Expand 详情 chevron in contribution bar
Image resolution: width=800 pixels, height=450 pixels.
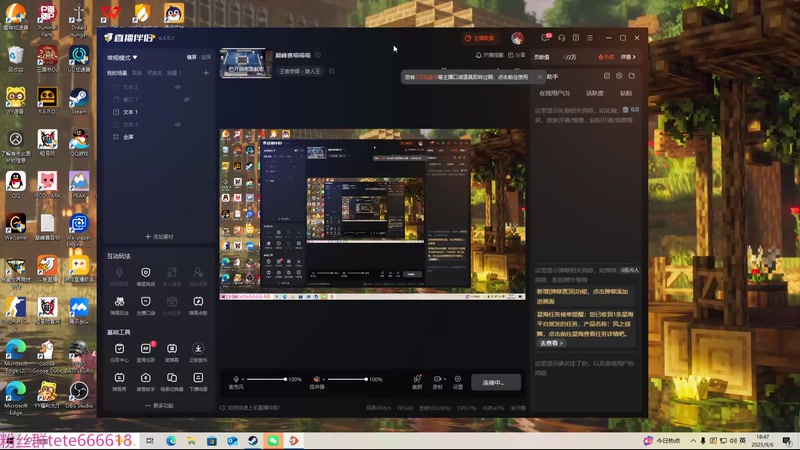[628, 57]
